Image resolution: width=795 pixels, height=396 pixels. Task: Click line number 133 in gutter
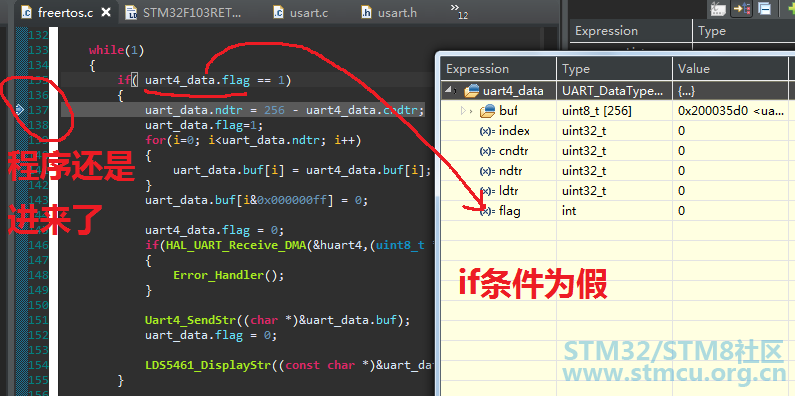click(x=38, y=50)
